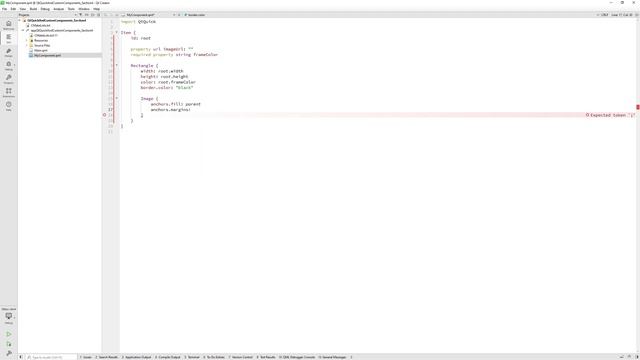Open the Projects mode
The height and width of the screenshot is (360, 640).
coord(9,79)
